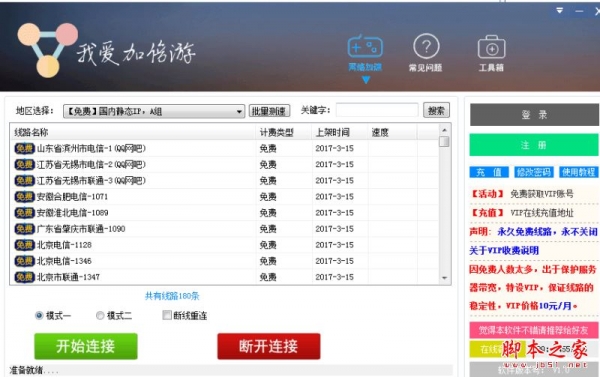Click the pink 觉得本软件不错请推荐给好友 banner
Screen dimensions: 600x377
tap(534, 330)
